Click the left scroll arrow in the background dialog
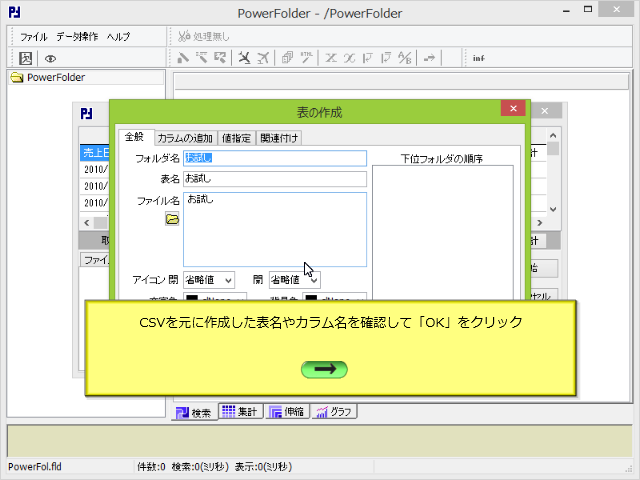Viewport: 640px width, 480px height. [x=87, y=223]
